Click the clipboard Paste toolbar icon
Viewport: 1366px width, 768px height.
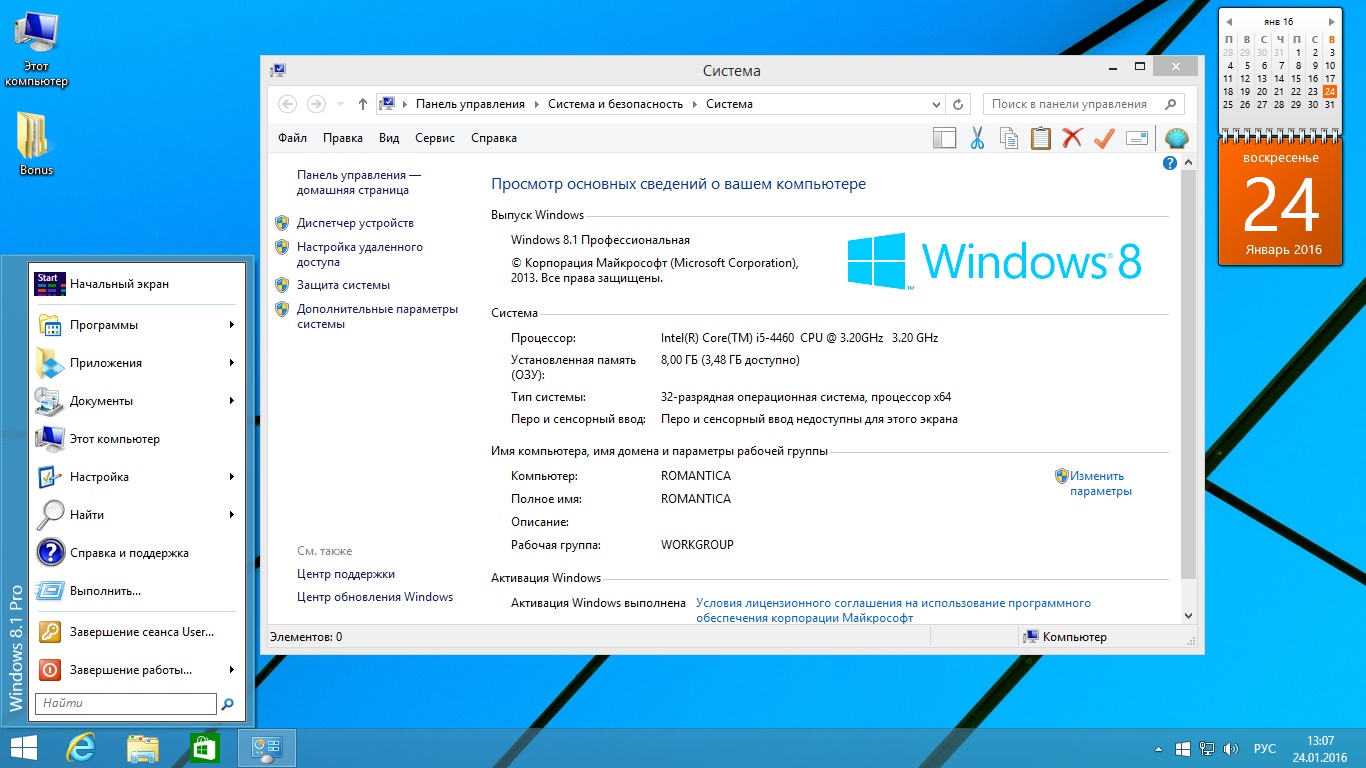pyautogui.click(x=1041, y=138)
